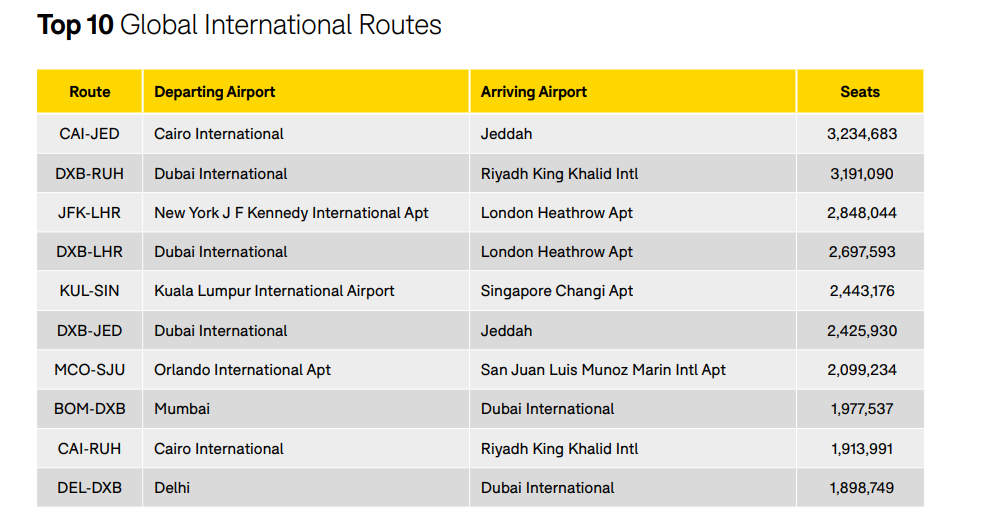984x523 pixels.
Task: Click the Top 10 Global International Routes title
Action: click(x=239, y=25)
